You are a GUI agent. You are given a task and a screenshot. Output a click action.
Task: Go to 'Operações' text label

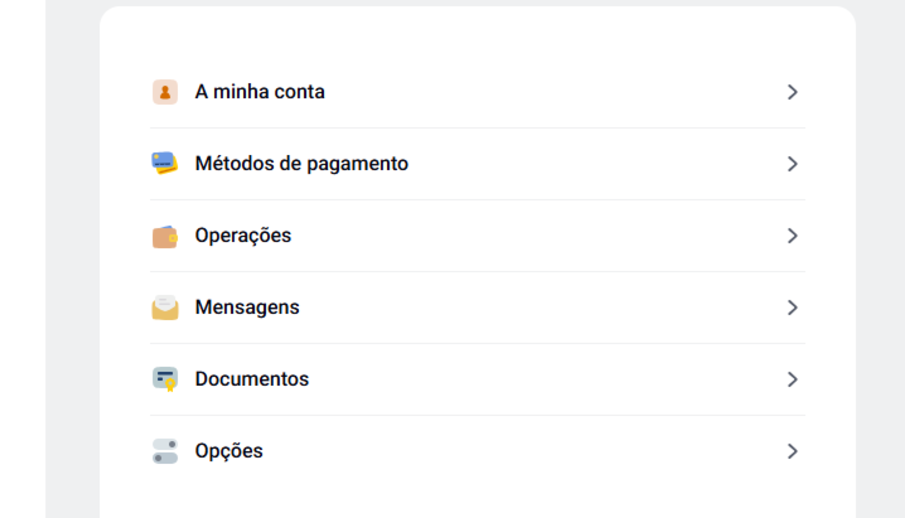243,236
